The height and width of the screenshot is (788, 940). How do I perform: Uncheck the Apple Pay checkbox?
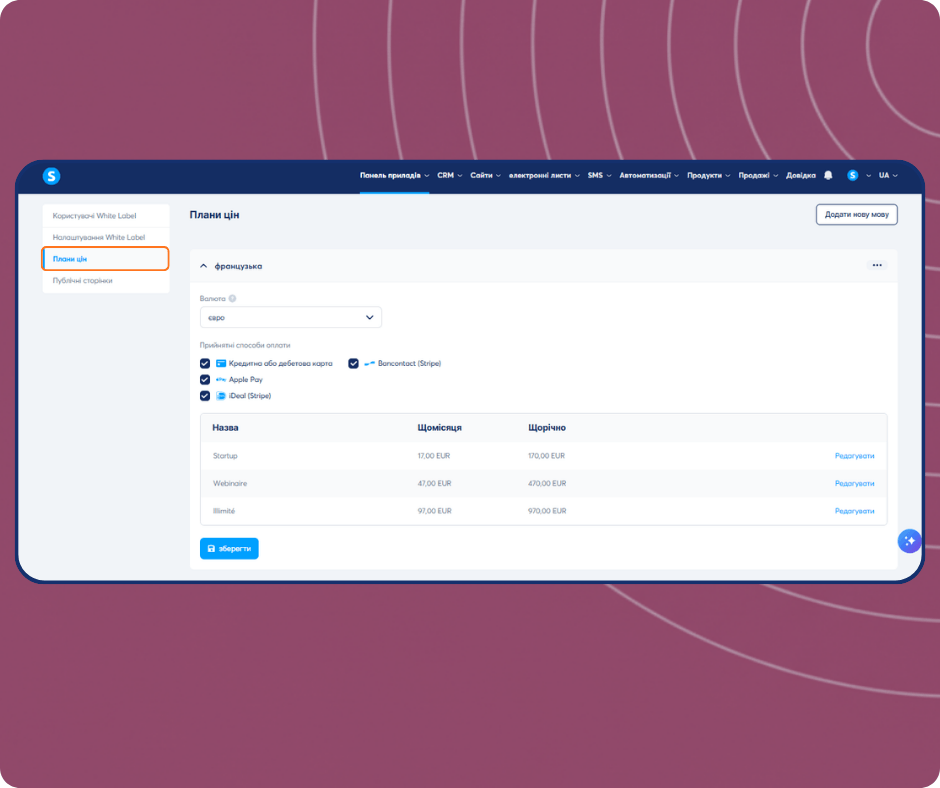tap(205, 380)
